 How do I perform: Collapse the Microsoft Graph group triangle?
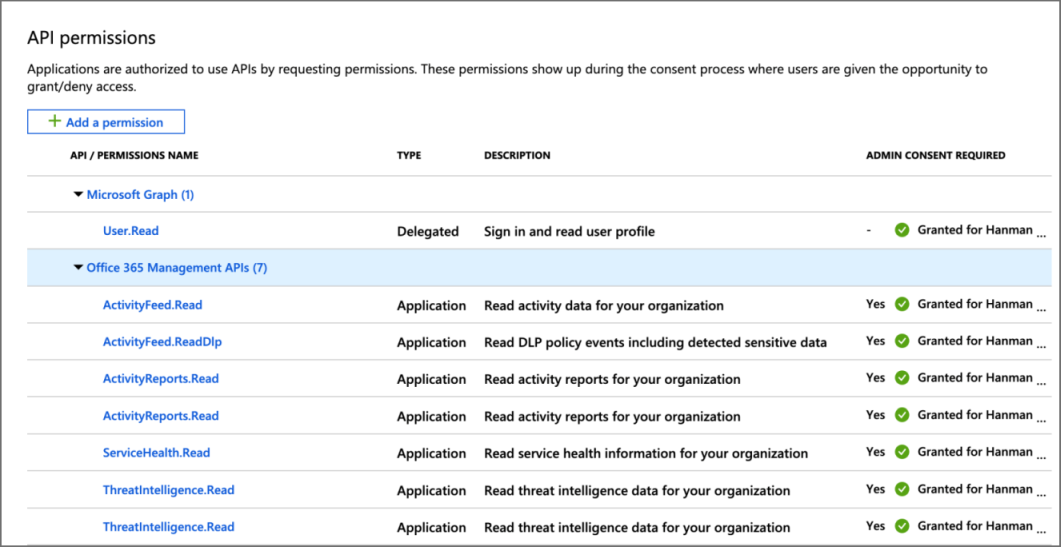coord(78,195)
